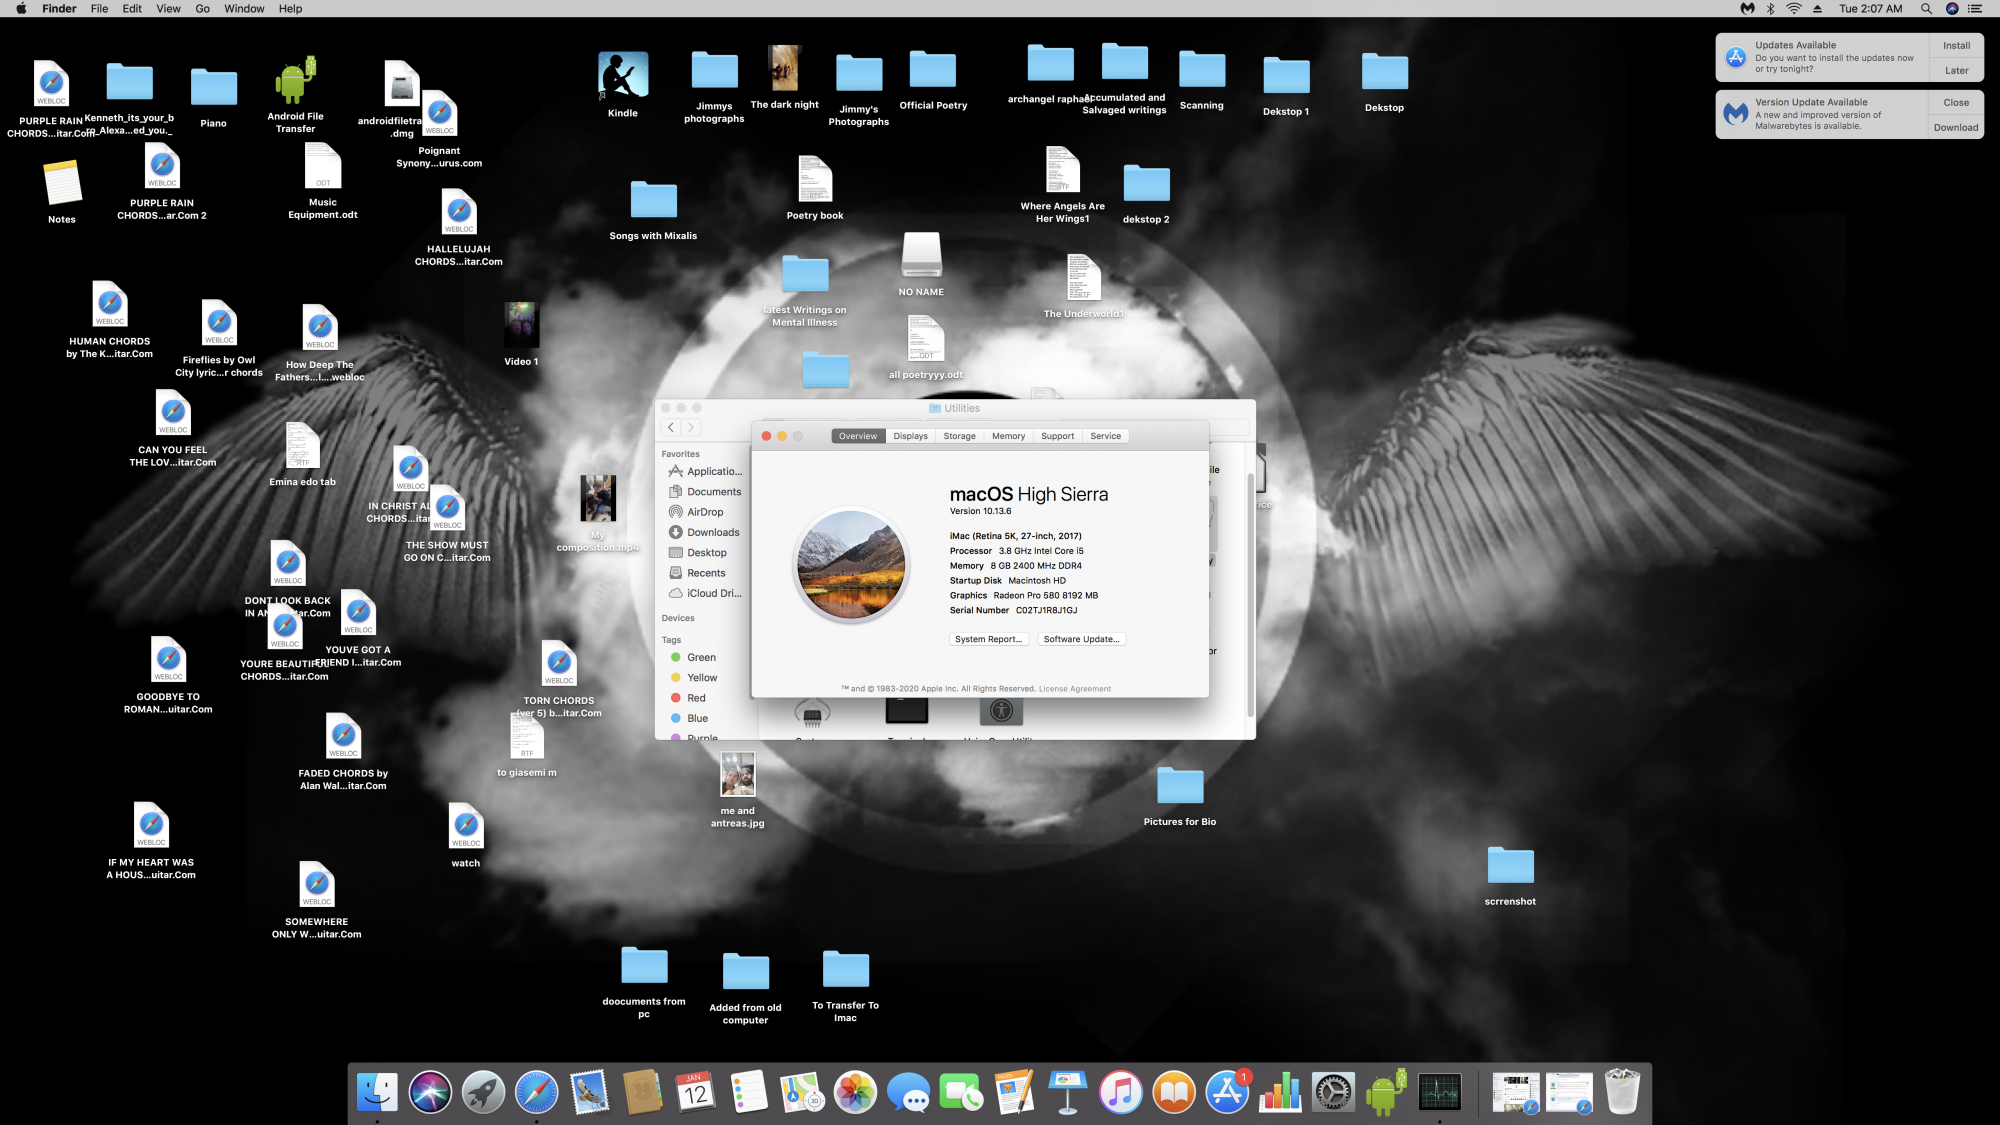The height and width of the screenshot is (1125, 2000).
Task: Open Android File Transfer desktop icon
Action: 295,81
